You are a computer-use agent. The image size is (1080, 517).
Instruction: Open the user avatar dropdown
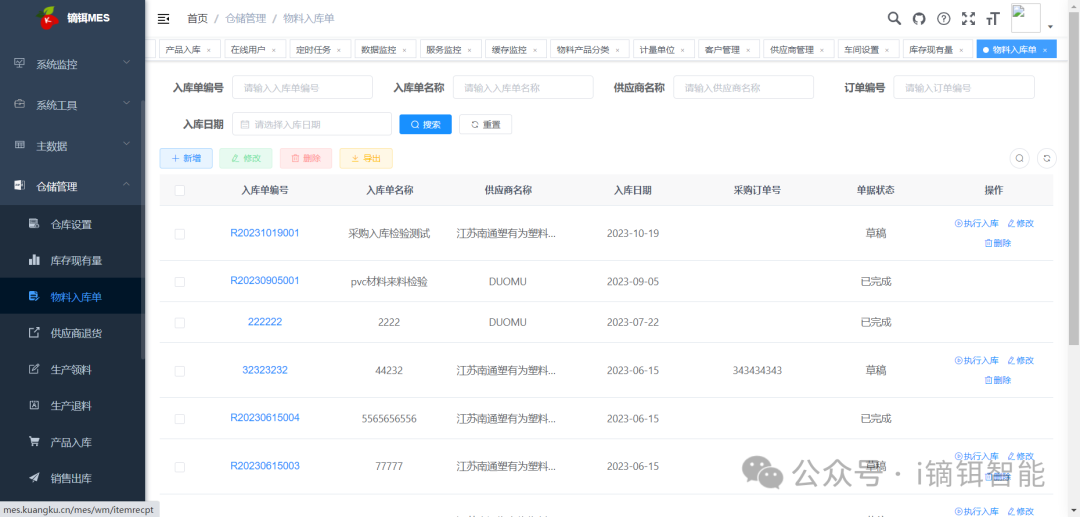1031,19
